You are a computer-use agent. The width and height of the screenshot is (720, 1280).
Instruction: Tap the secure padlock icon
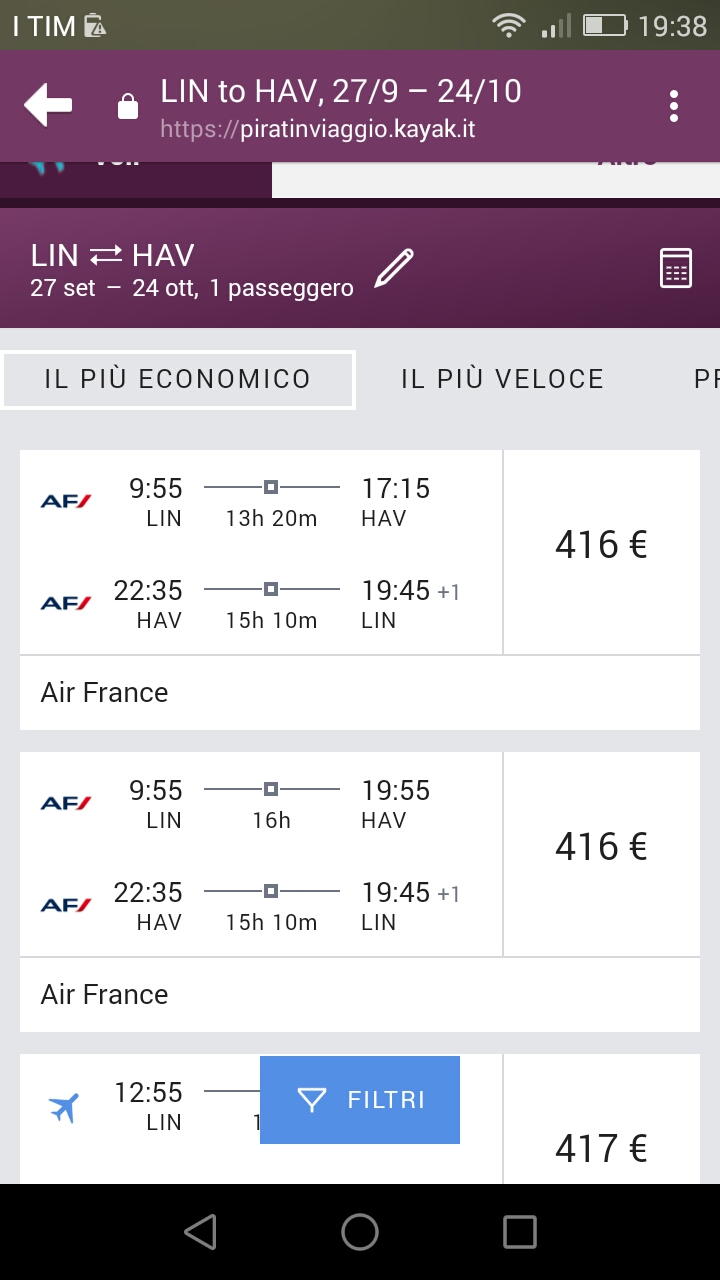pyautogui.click(x=128, y=106)
